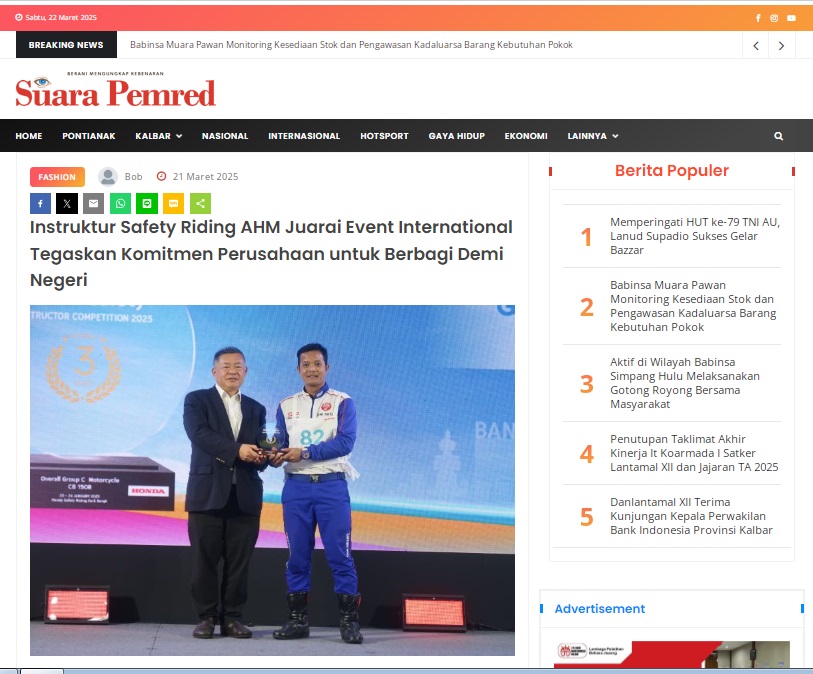This screenshot has height=674, width=813.
Task: Expand the LAINNYA dropdown menu
Action: pos(592,136)
